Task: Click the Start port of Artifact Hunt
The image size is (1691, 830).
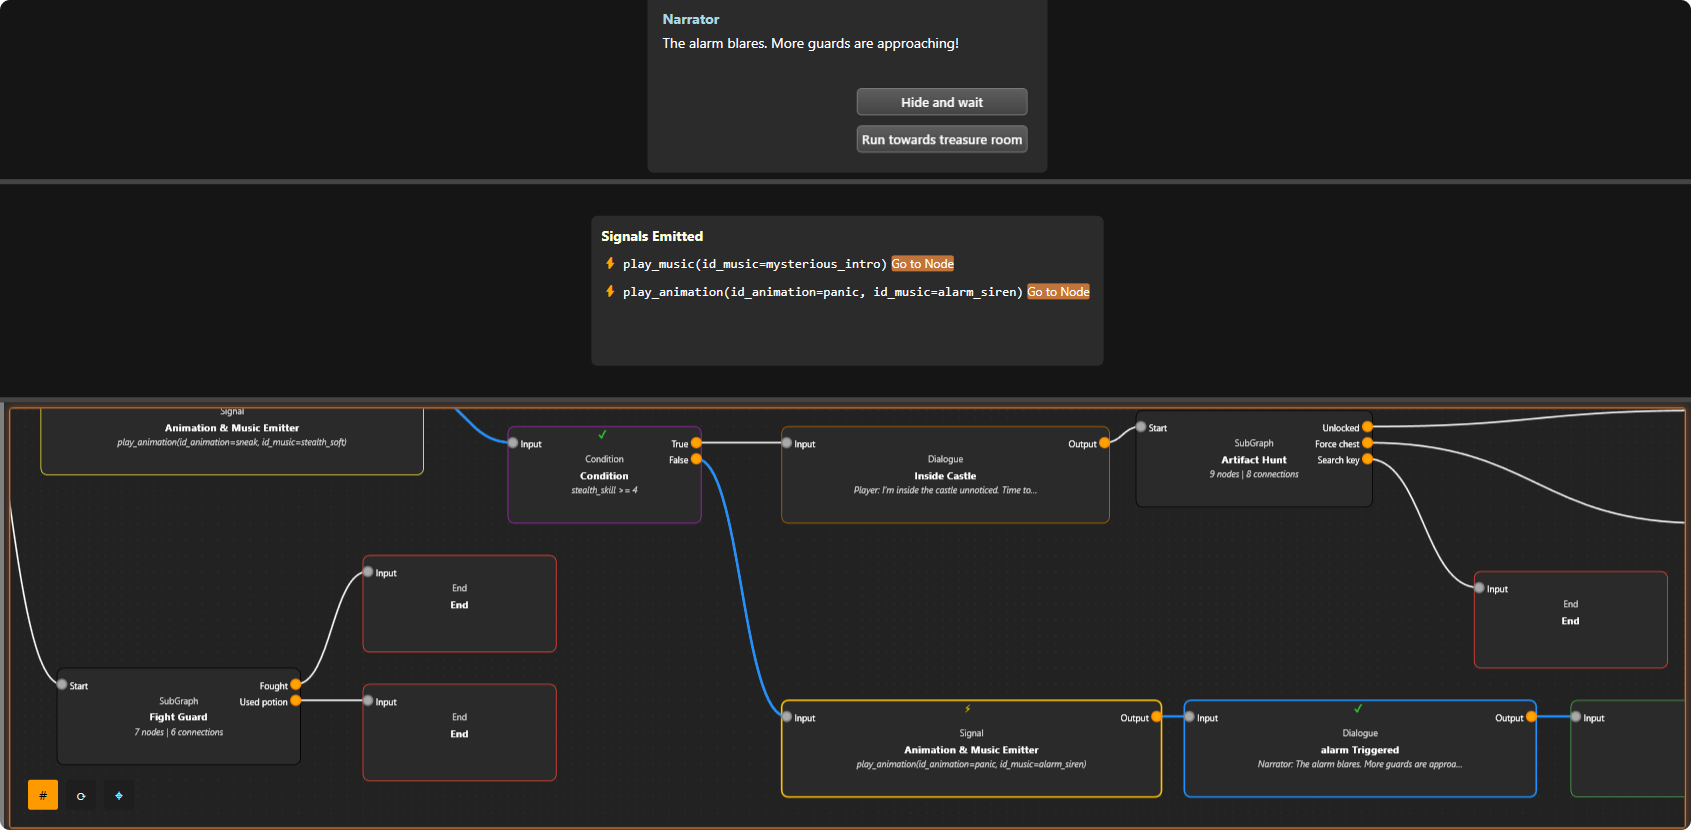Action: [x=1141, y=427]
